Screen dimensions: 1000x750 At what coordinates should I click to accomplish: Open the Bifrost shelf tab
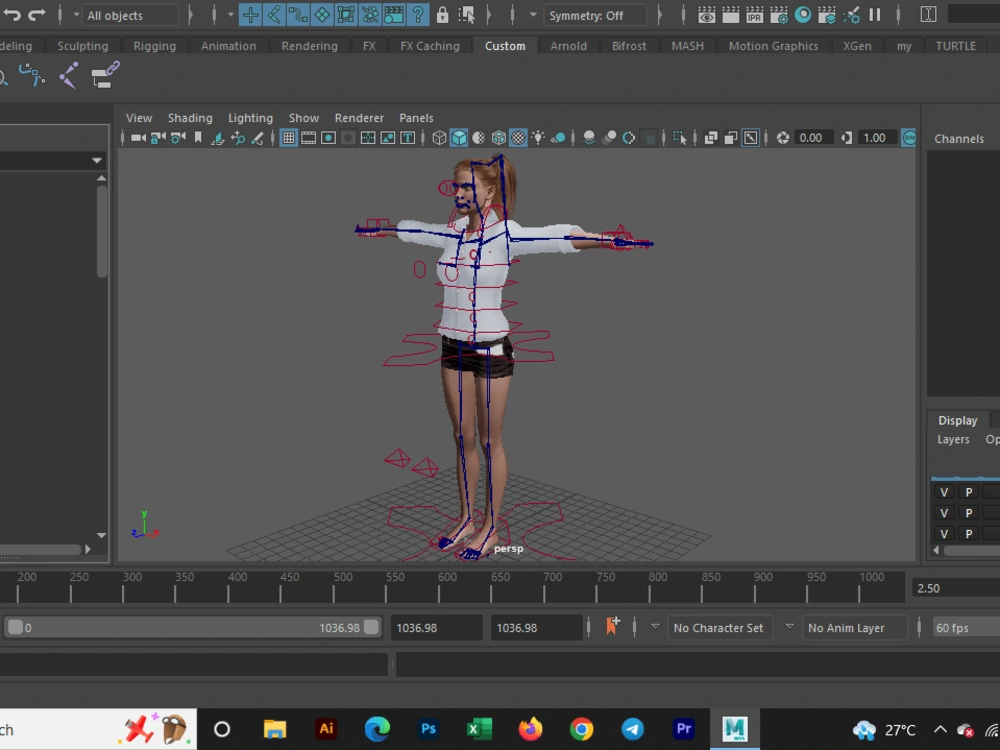tap(629, 46)
